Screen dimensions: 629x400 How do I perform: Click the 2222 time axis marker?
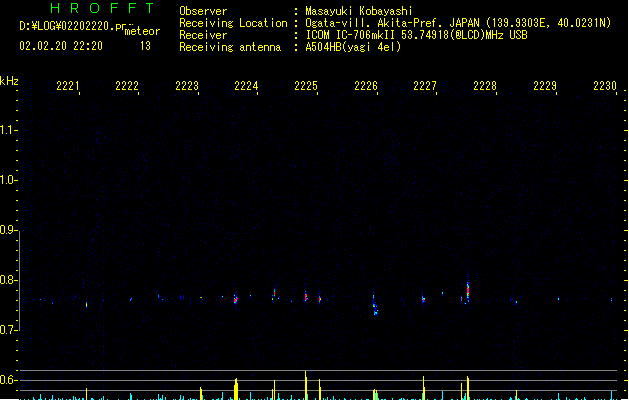click(x=127, y=86)
